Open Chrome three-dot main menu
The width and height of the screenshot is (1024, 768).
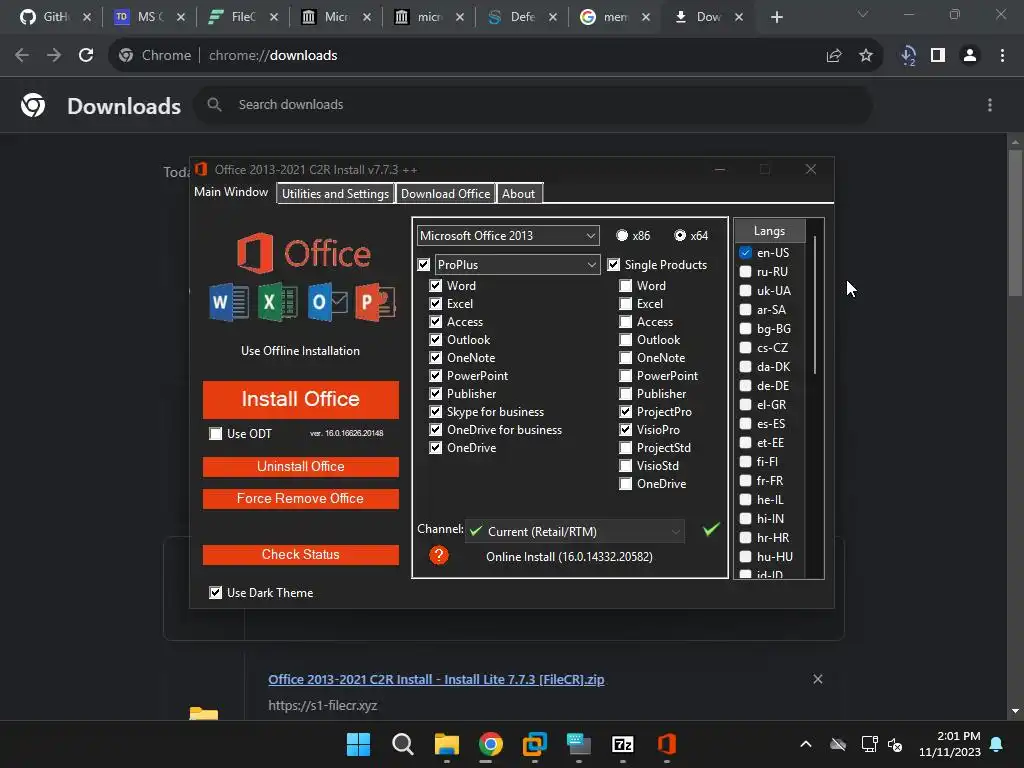click(1002, 56)
